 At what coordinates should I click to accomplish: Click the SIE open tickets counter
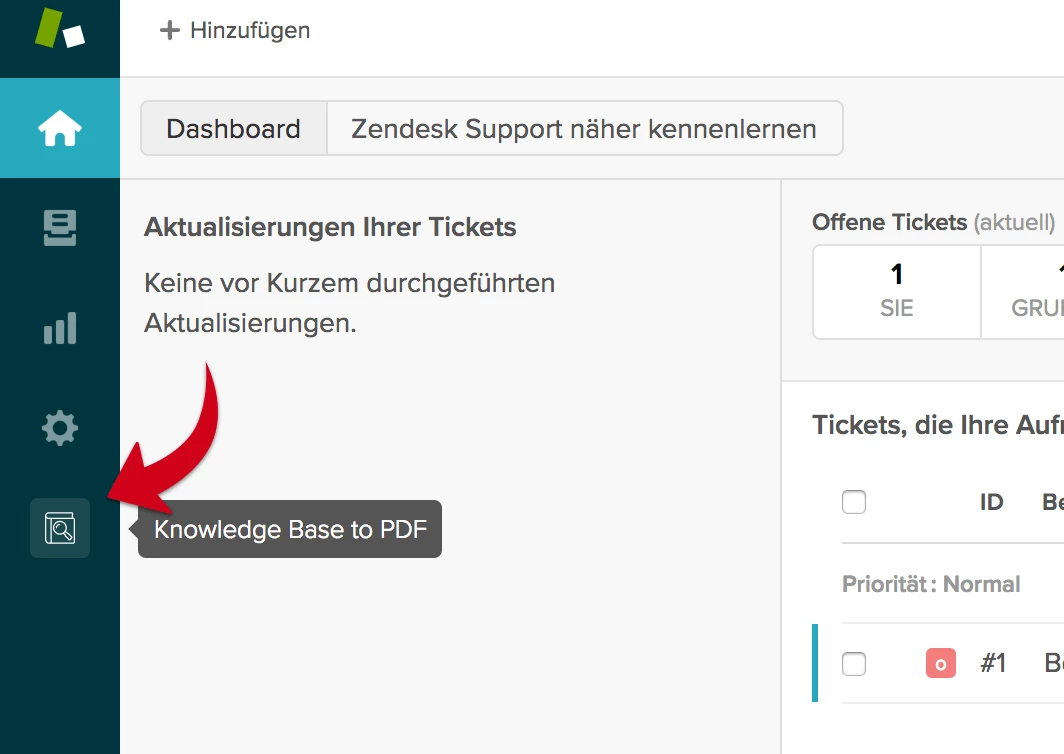896,291
